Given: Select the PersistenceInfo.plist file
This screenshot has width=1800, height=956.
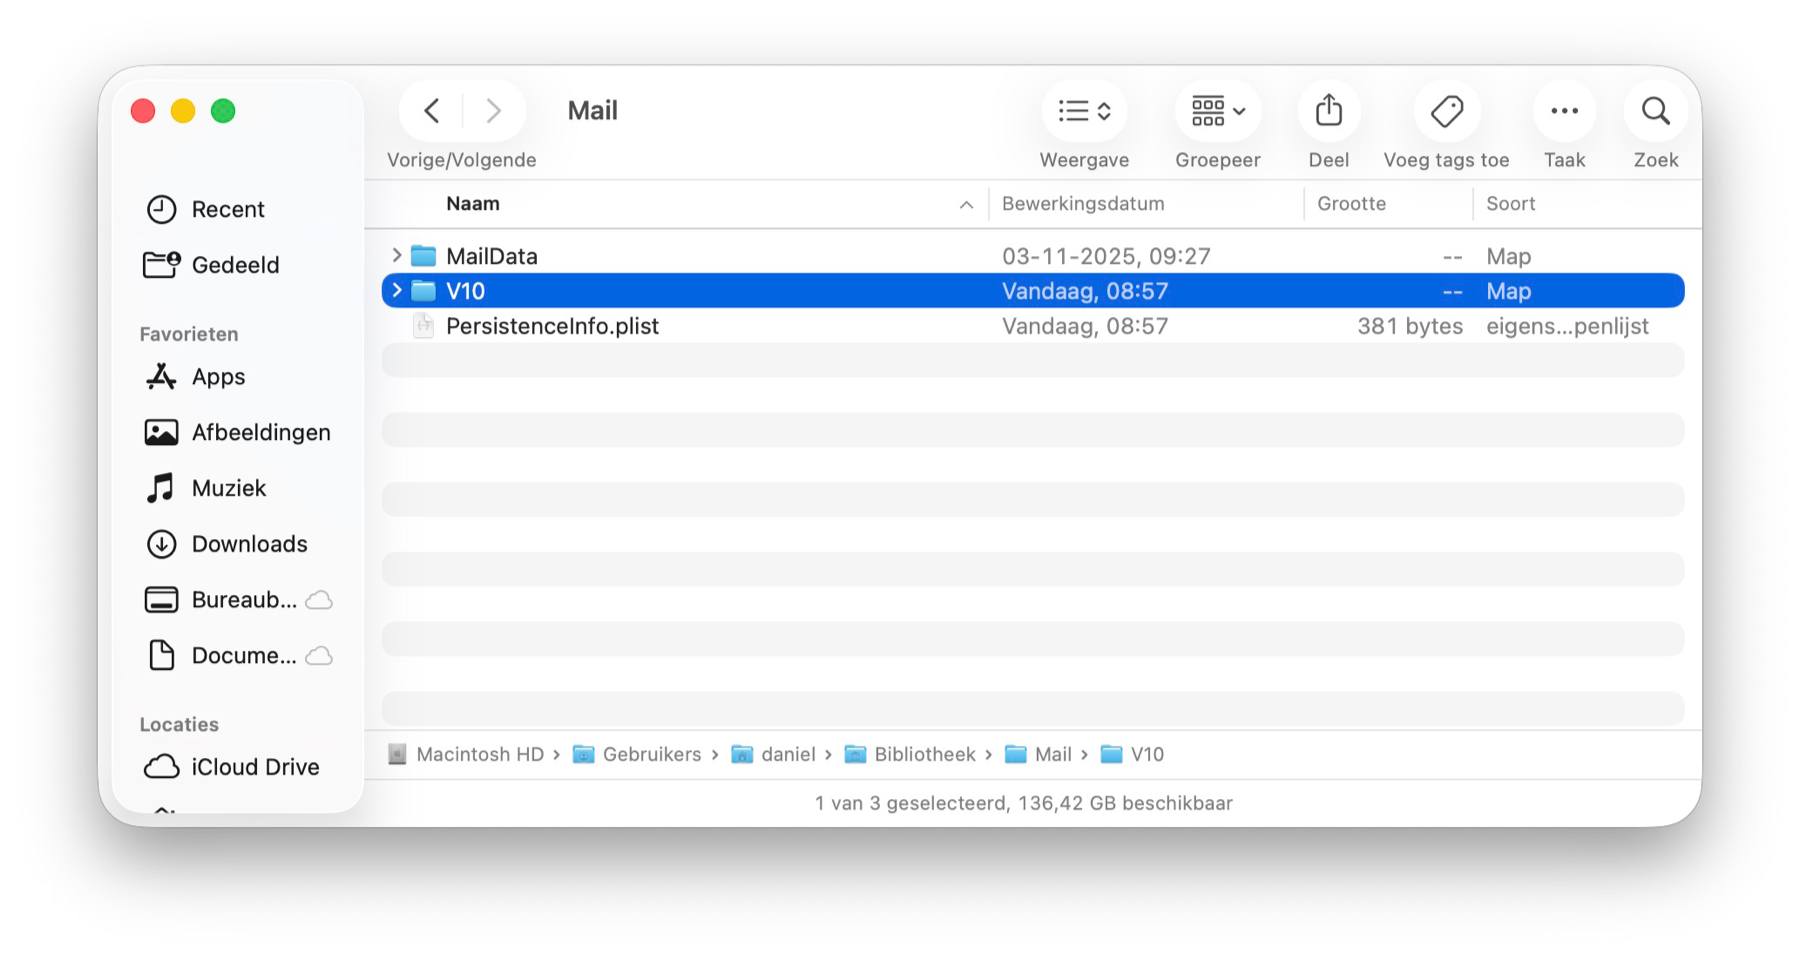Looking at the screenshot, I should tap(1033, 326).
